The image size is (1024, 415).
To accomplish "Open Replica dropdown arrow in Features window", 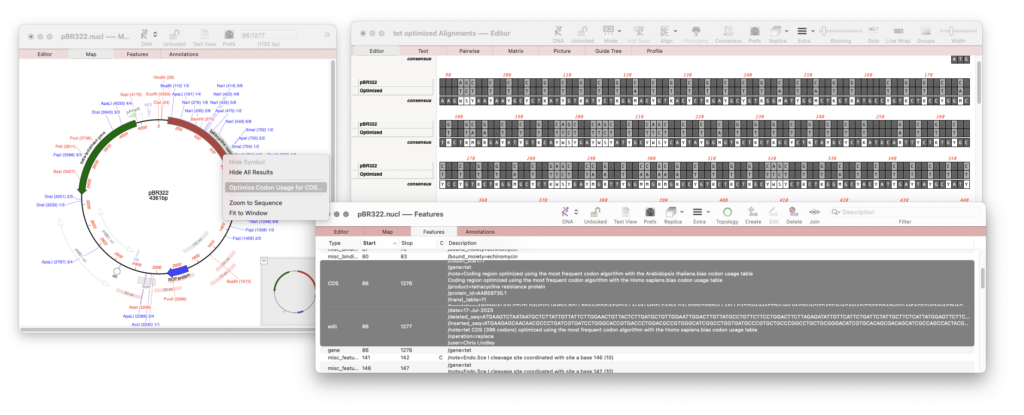I will coord(680,212).
